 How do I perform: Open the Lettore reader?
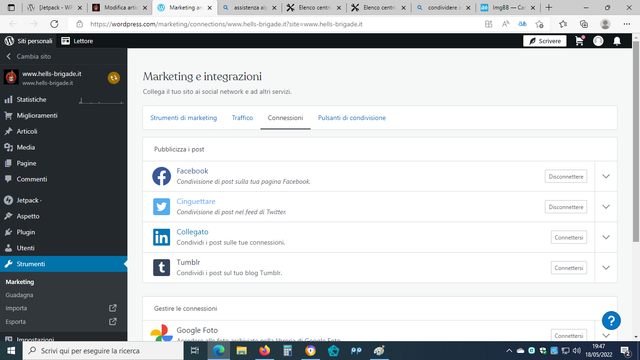pos(77,41)
